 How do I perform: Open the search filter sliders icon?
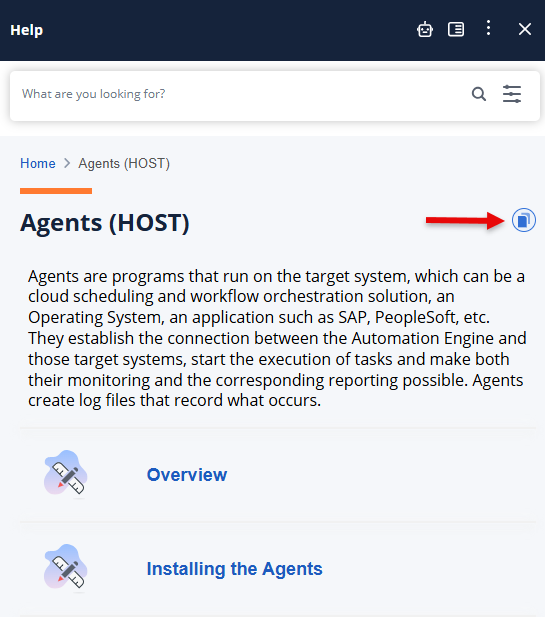coord(512,94)
